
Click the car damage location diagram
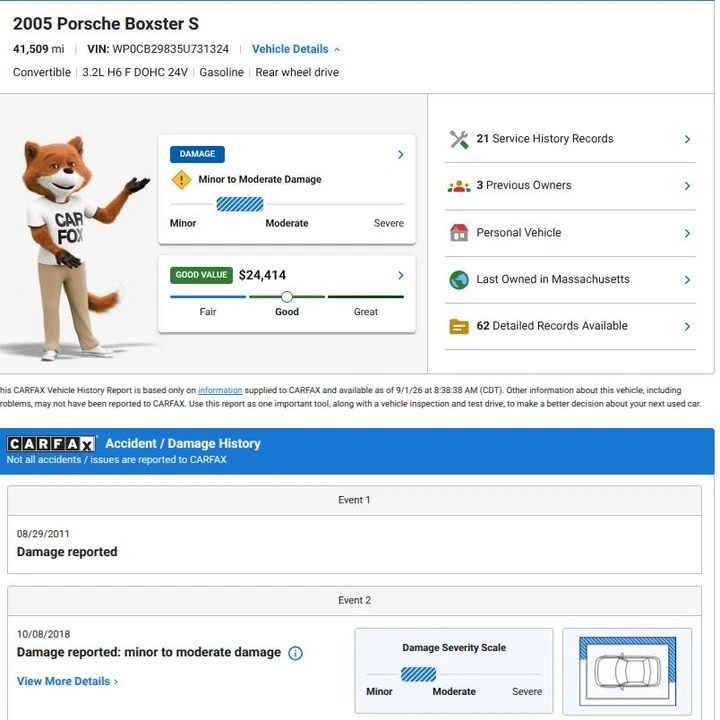(x=627, y=671)
